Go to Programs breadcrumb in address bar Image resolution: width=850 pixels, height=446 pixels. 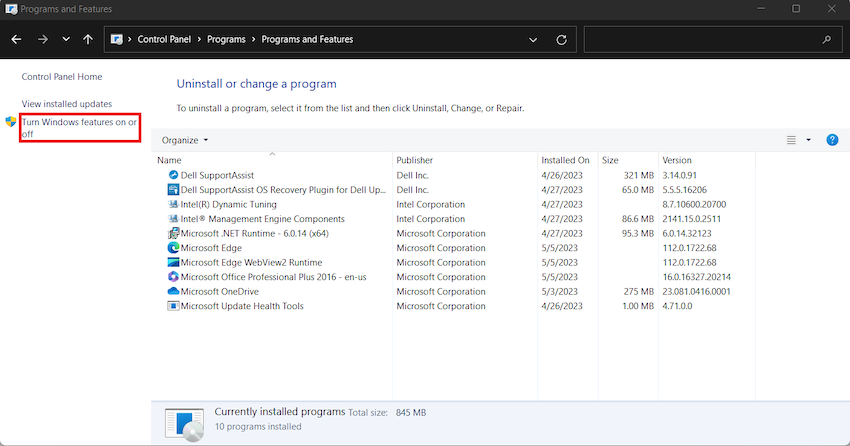click(226, 40)
